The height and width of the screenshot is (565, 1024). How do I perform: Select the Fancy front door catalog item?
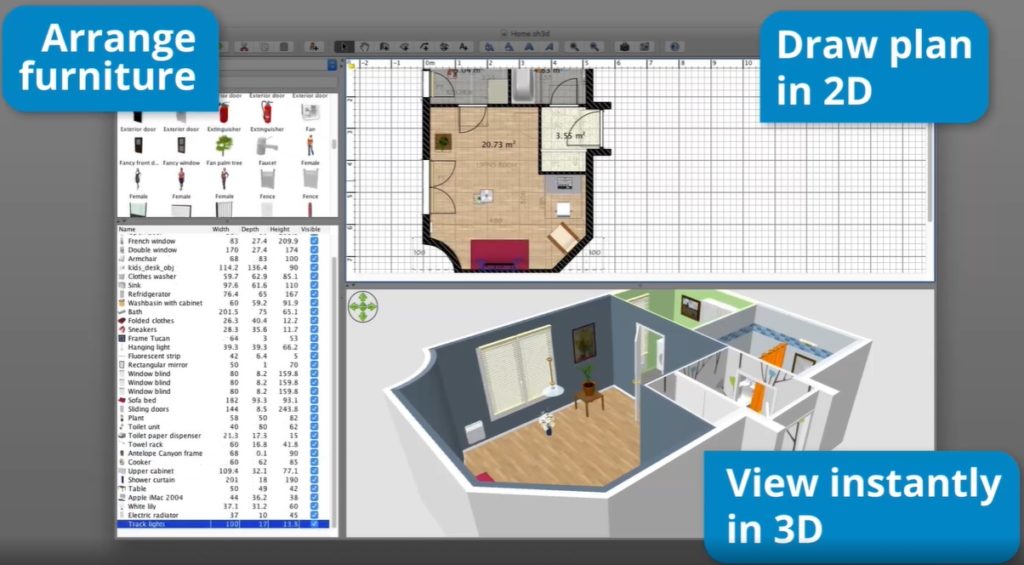click(138, 150)
